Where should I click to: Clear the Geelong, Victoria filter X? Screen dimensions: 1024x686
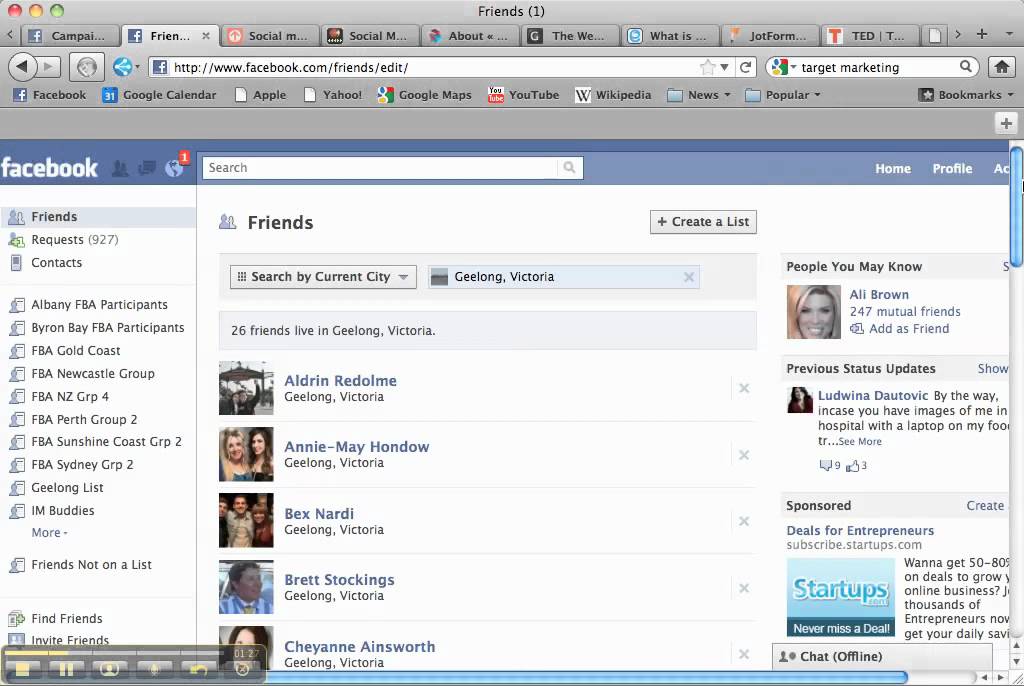click(688, 277)
